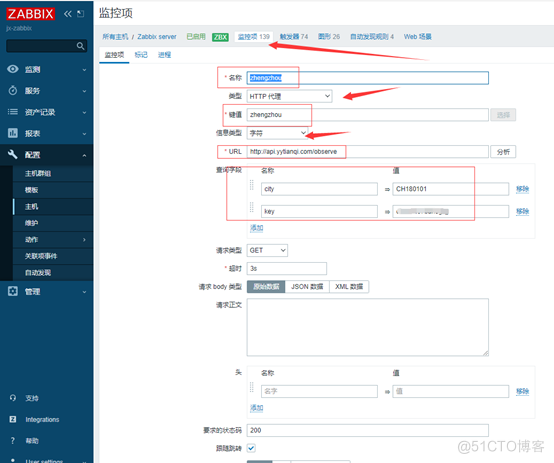This screenshot has height=463, width=554.
Task: Collapse the sidebar with the double-arrow icon
Action: (67, 14)
